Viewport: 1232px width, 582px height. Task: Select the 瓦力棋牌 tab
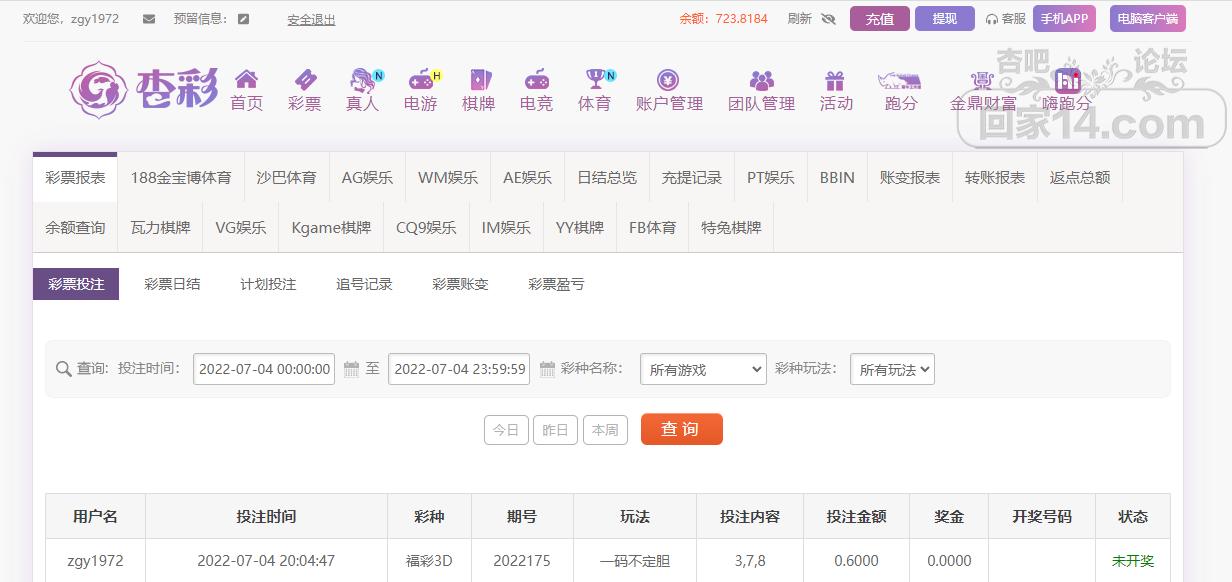[160, 228]
